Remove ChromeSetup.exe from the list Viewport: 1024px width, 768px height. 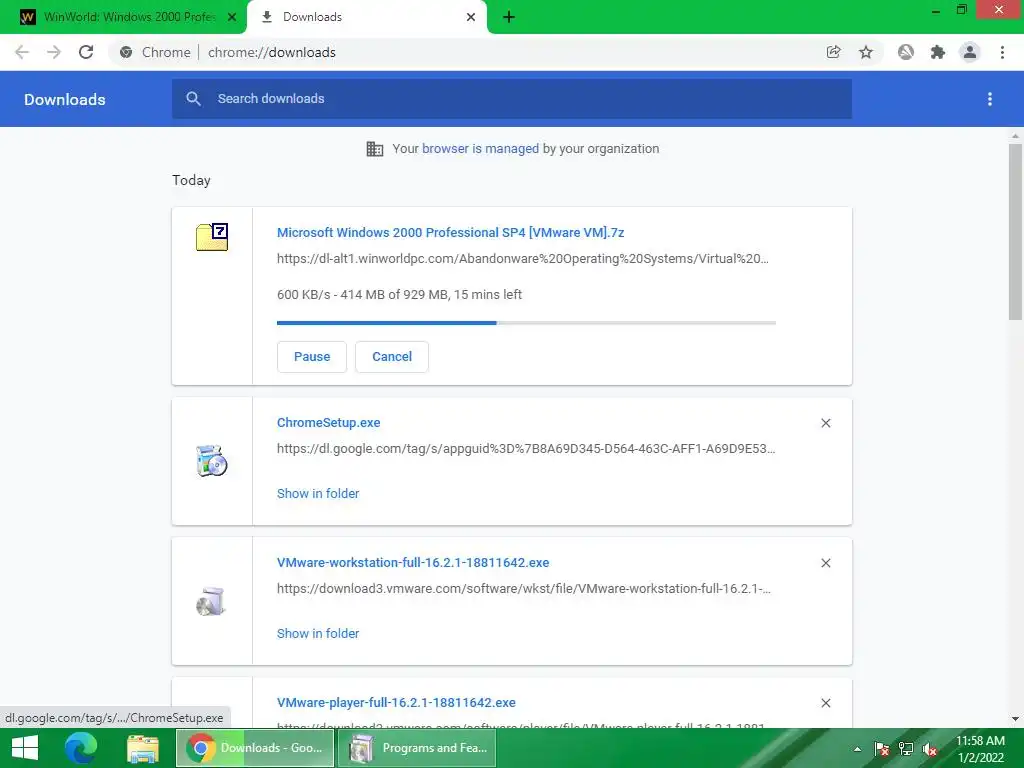coord(826,423)
